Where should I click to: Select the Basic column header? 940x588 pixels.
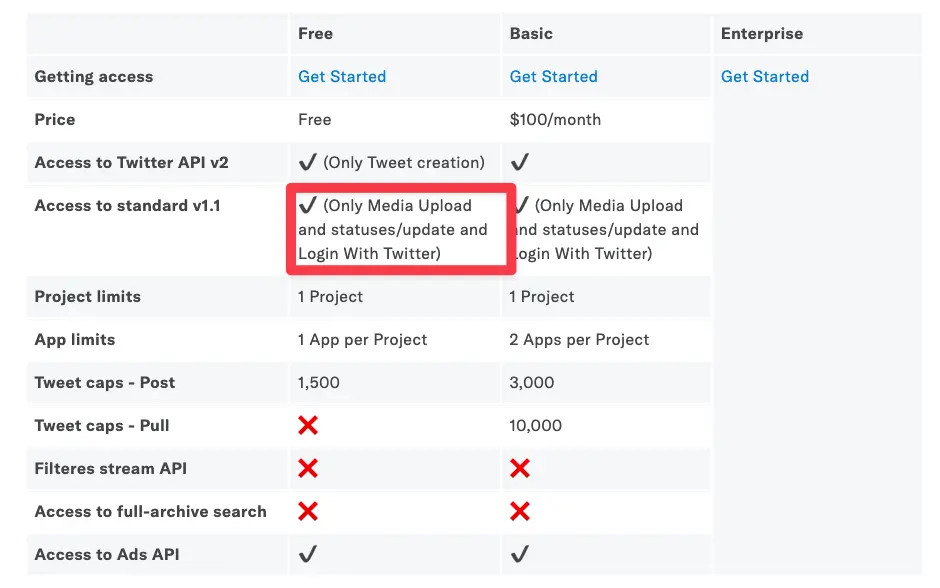pos(527,33)
